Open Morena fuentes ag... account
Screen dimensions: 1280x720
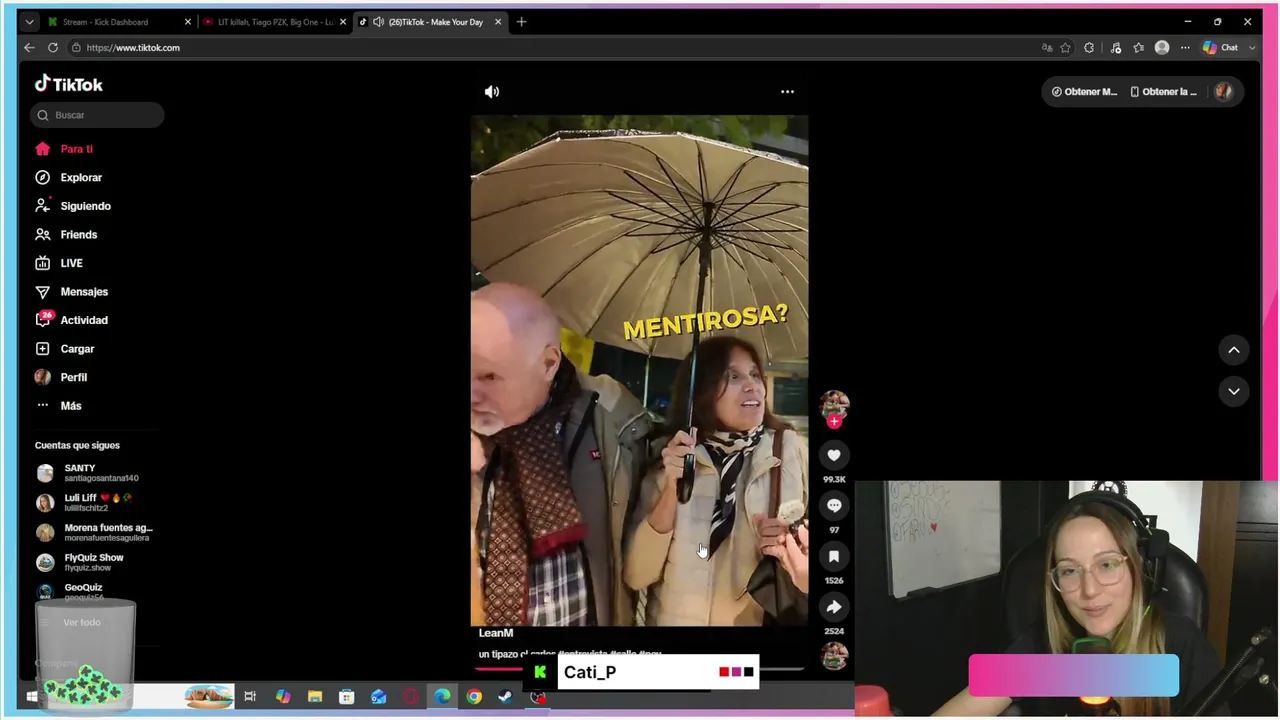coord(94,533)
